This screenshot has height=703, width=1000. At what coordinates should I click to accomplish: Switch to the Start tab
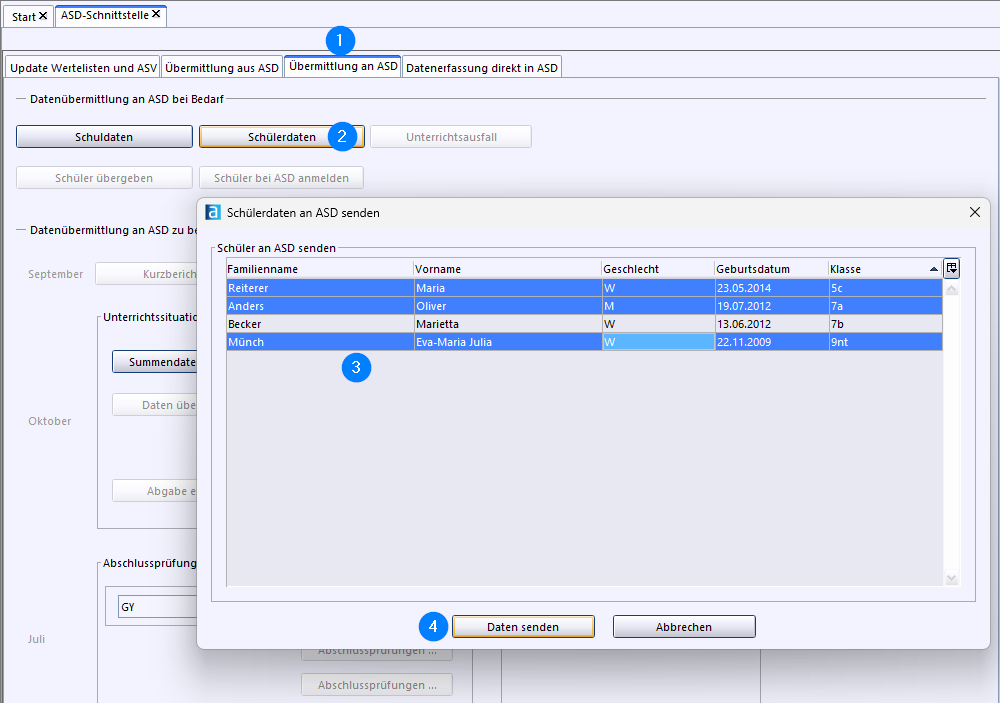pyautogui.click(x=24, y=17)
